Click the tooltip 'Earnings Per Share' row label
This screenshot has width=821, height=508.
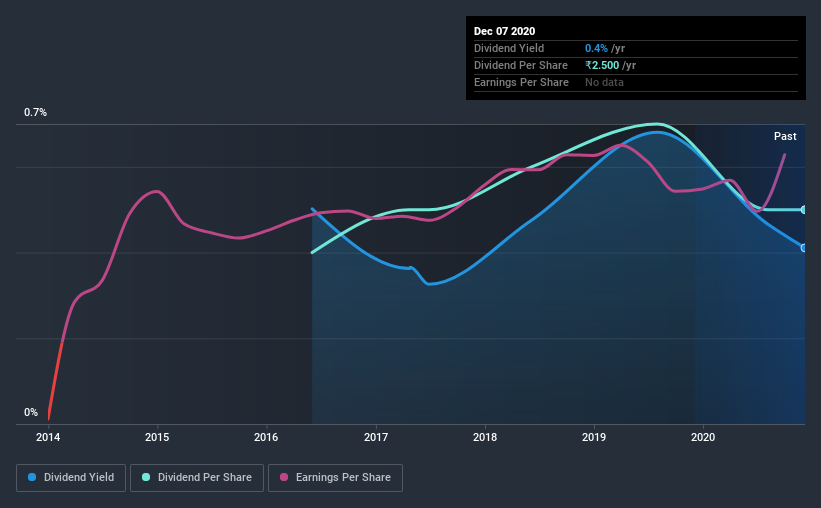(x=521, y=82)
